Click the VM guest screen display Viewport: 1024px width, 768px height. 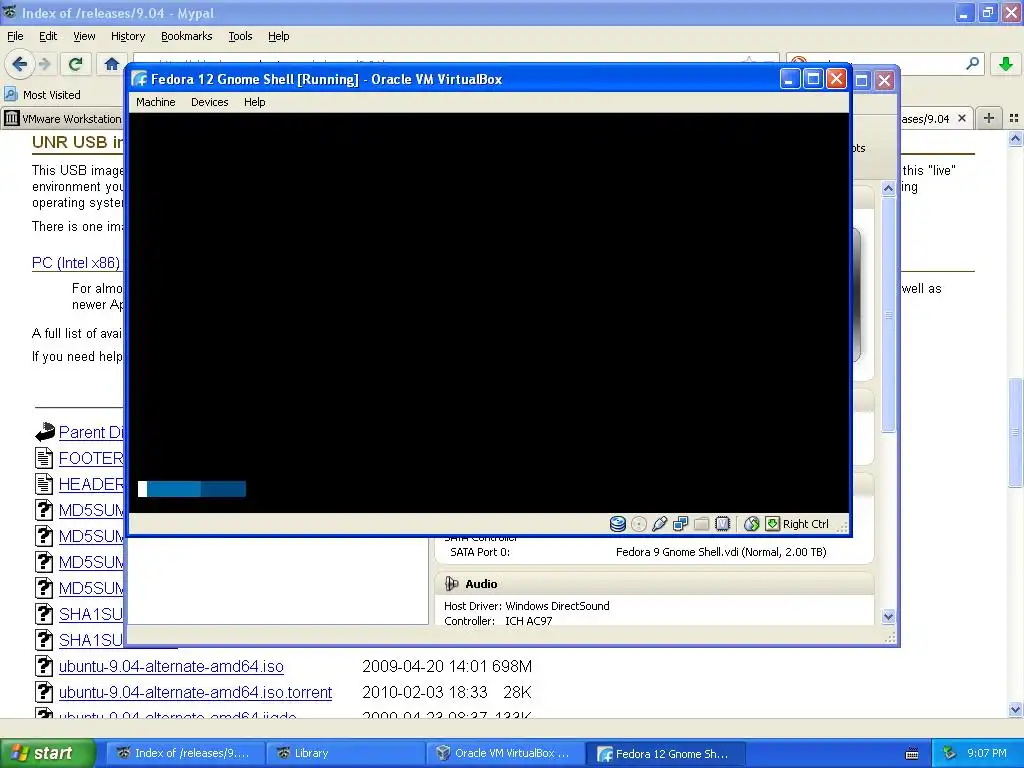coord(489,313)
